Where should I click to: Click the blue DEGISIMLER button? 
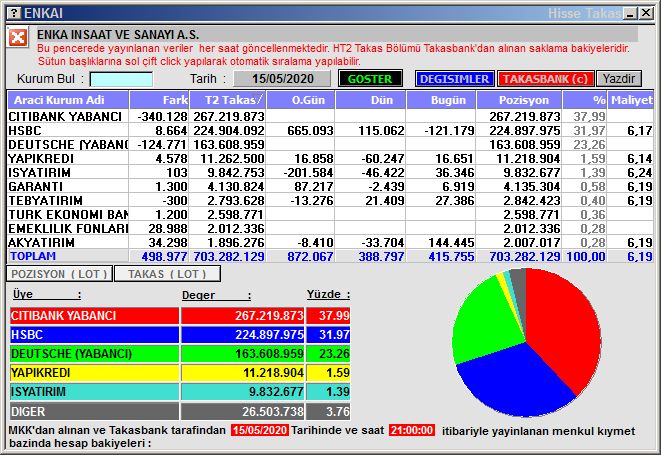tap(454, 79)
